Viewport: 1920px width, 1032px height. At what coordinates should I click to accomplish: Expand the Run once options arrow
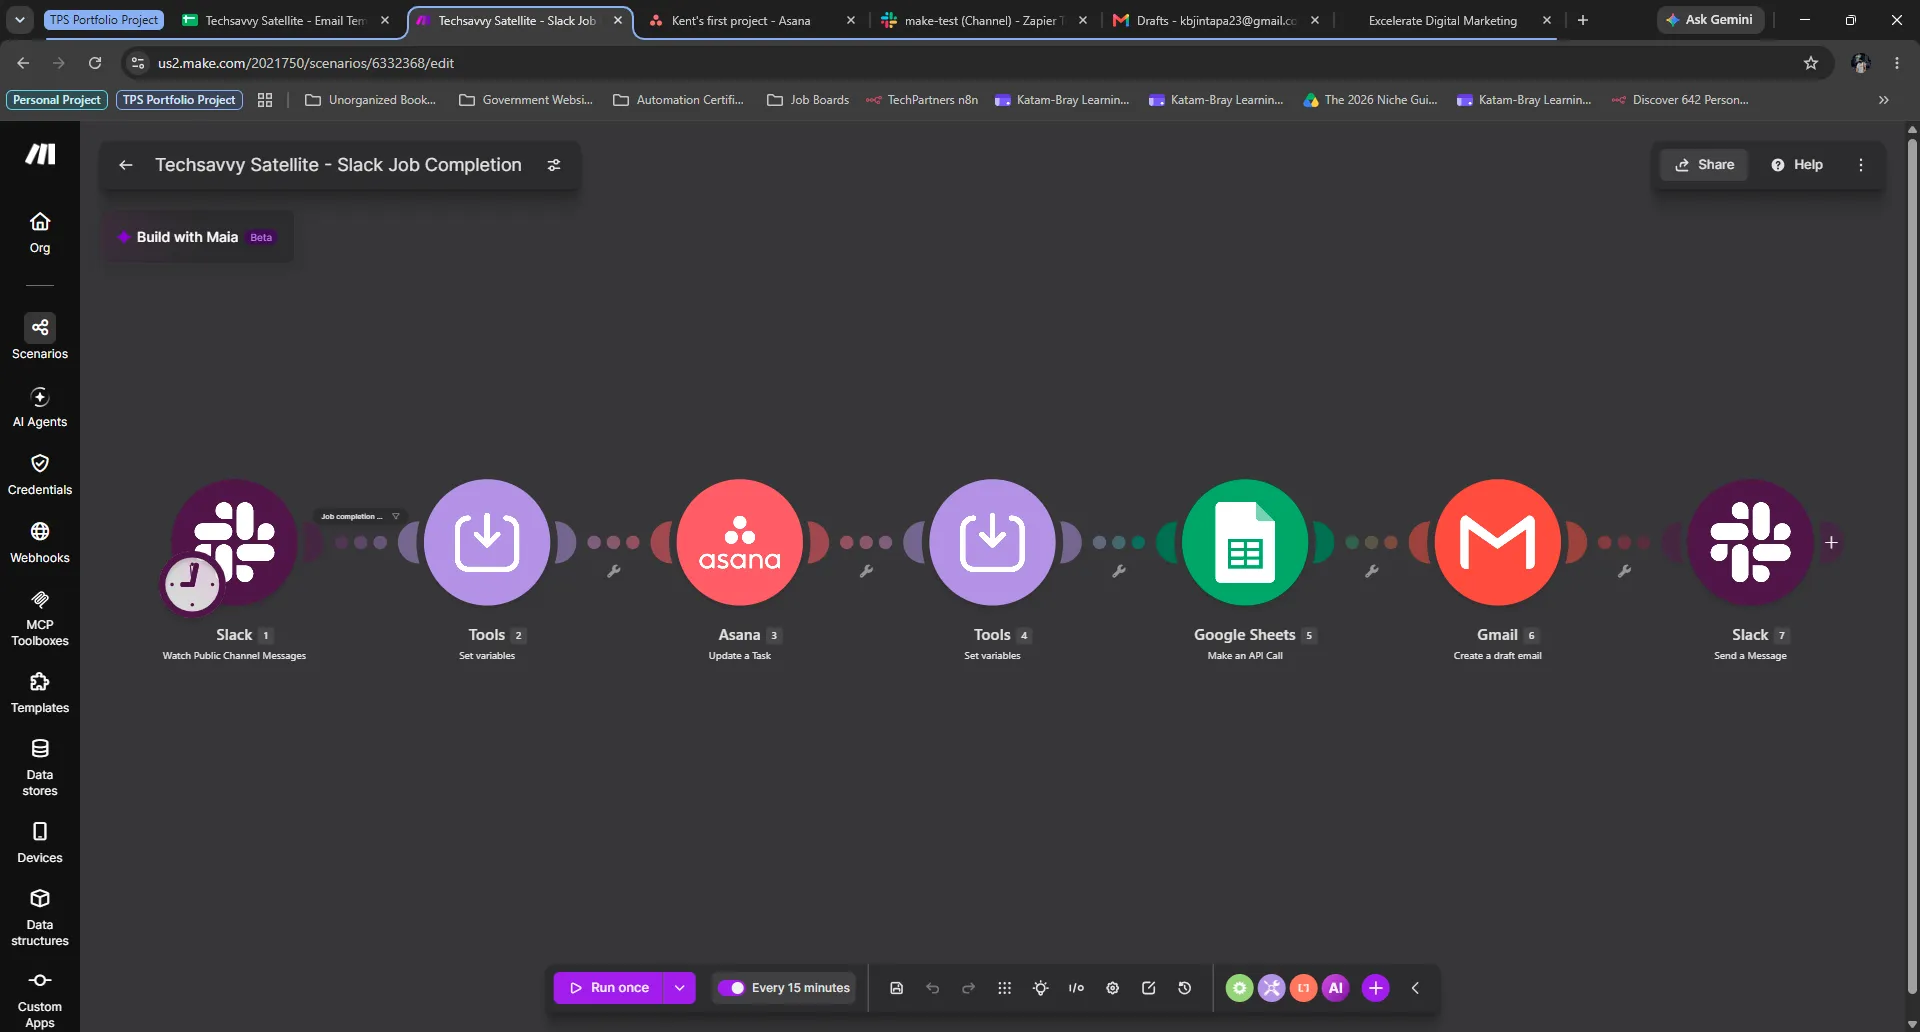pyautogui.click(x=680, y=988)
